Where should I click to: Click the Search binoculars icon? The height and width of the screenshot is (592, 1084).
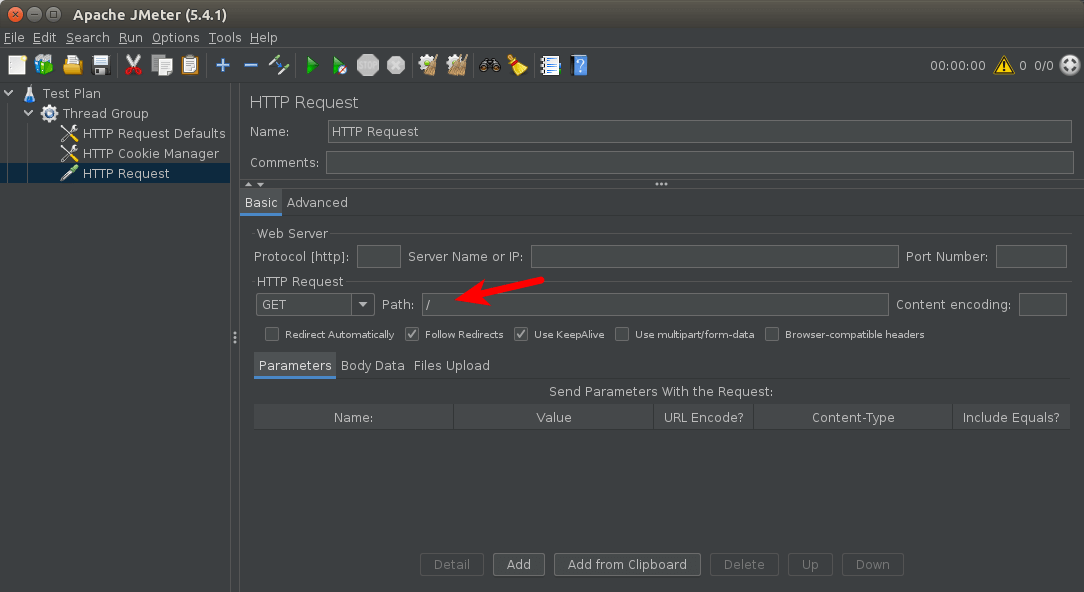[489, 65]
